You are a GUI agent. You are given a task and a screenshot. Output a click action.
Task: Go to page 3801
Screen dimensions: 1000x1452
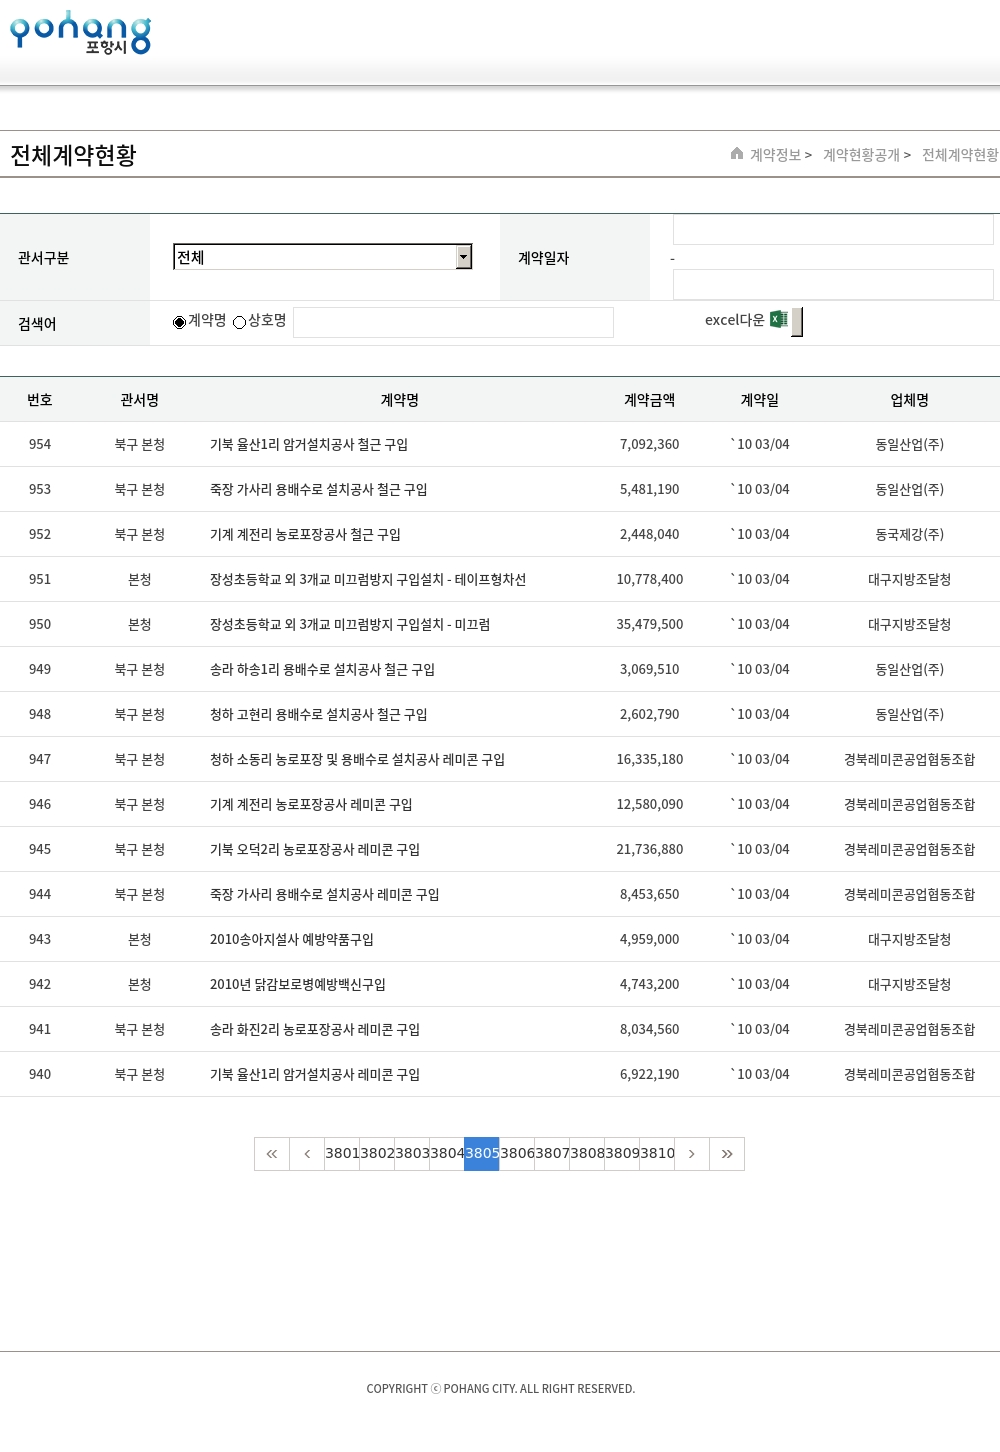pyautogui.click(x=342, y=1154)
